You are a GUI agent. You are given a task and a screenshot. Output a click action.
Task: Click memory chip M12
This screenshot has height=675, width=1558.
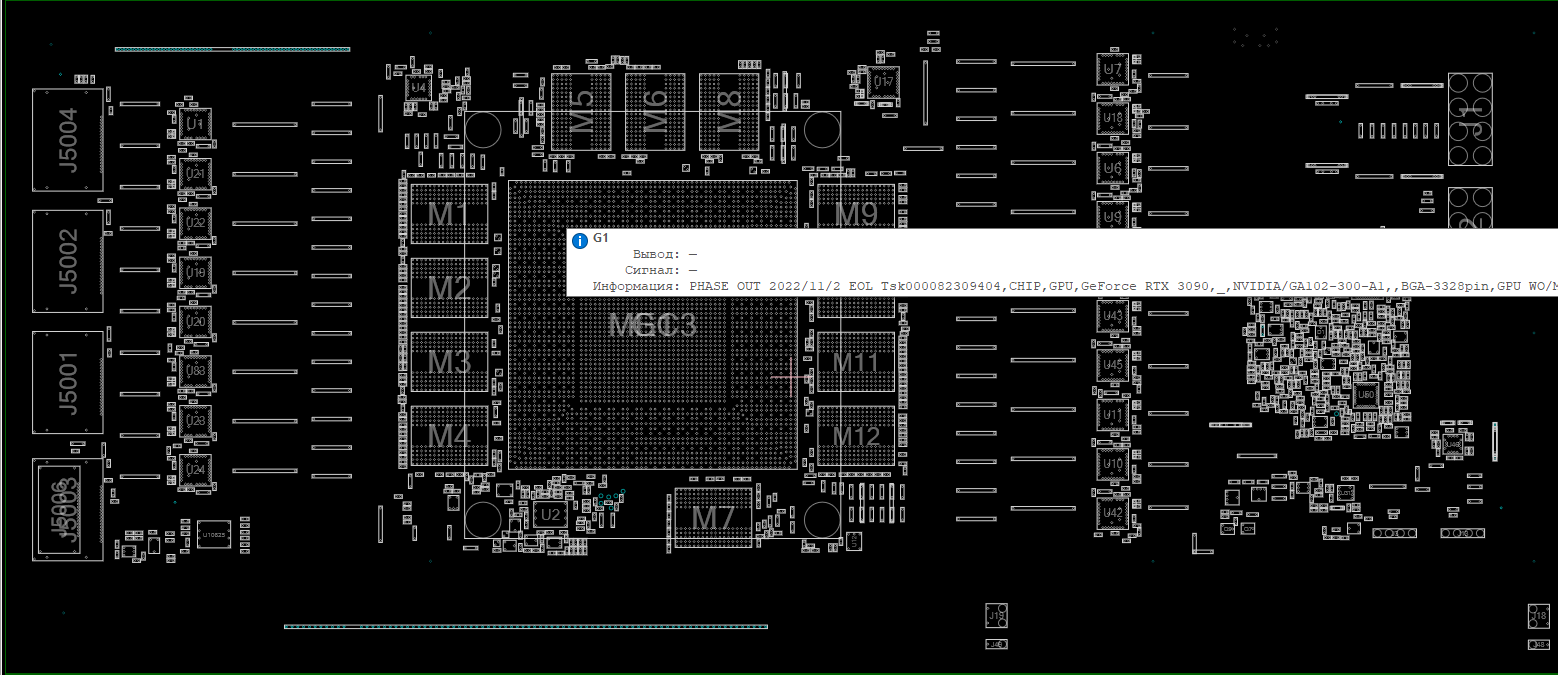click(x=856, y=436)
